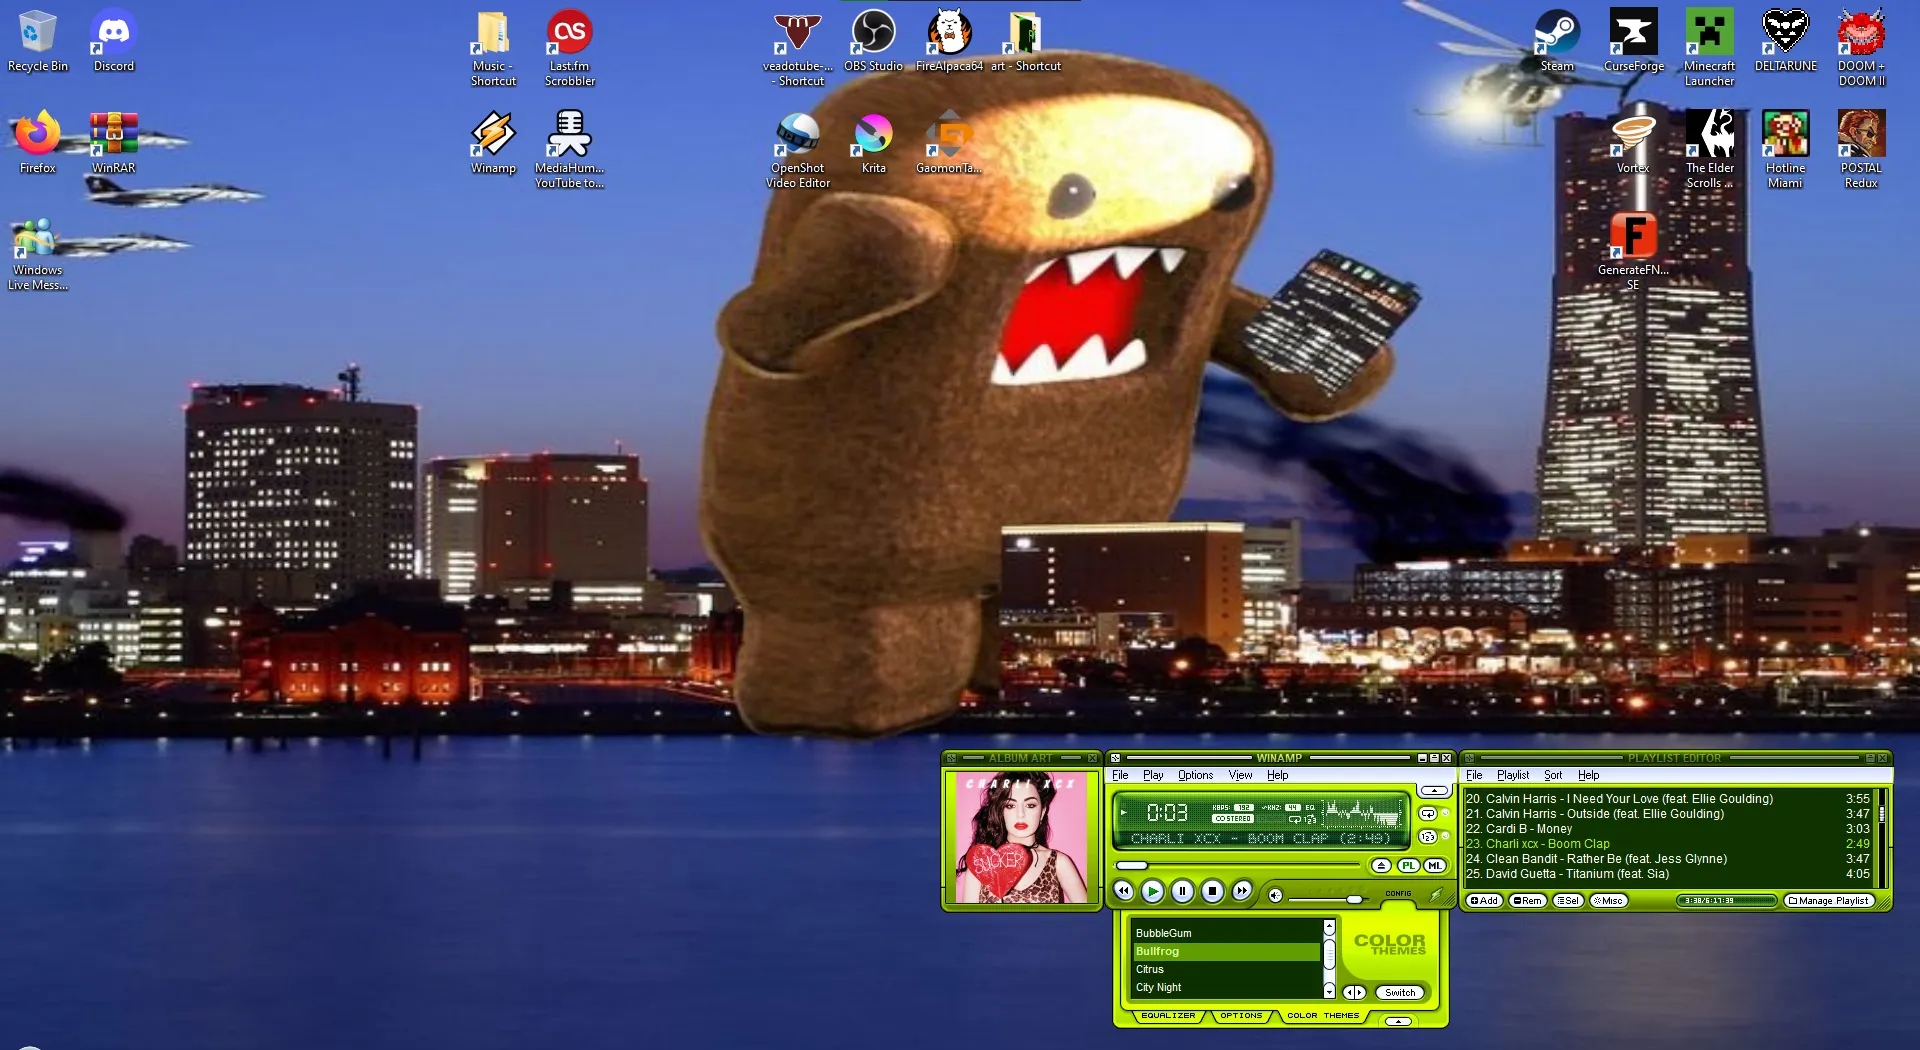The image size is (1920, 1050).
Task: Launch DELTARUNE from the desktop
Action: pyautogui.click(x=1786, y=41)
